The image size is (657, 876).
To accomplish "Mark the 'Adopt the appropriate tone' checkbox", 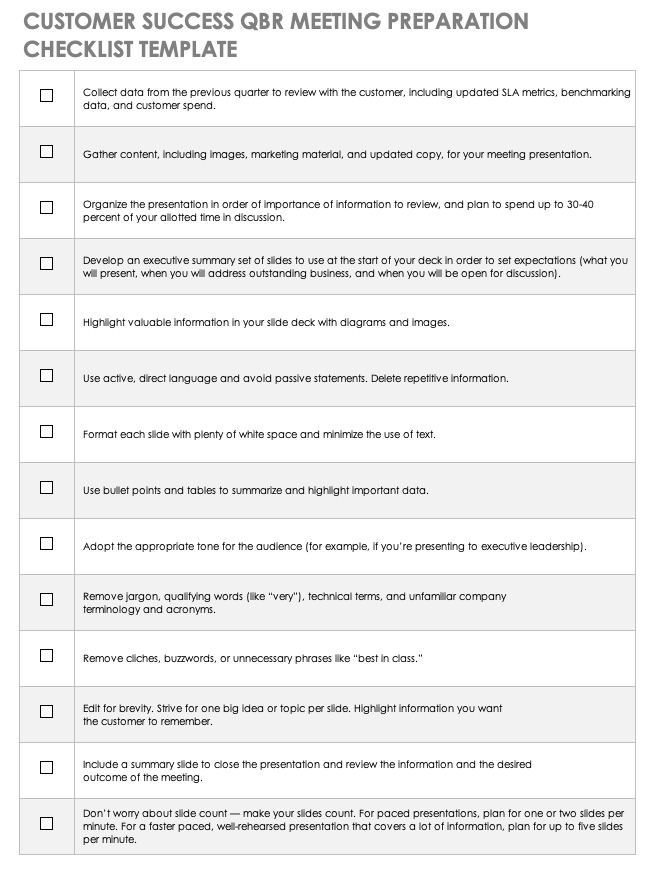I will click(46, 544).
